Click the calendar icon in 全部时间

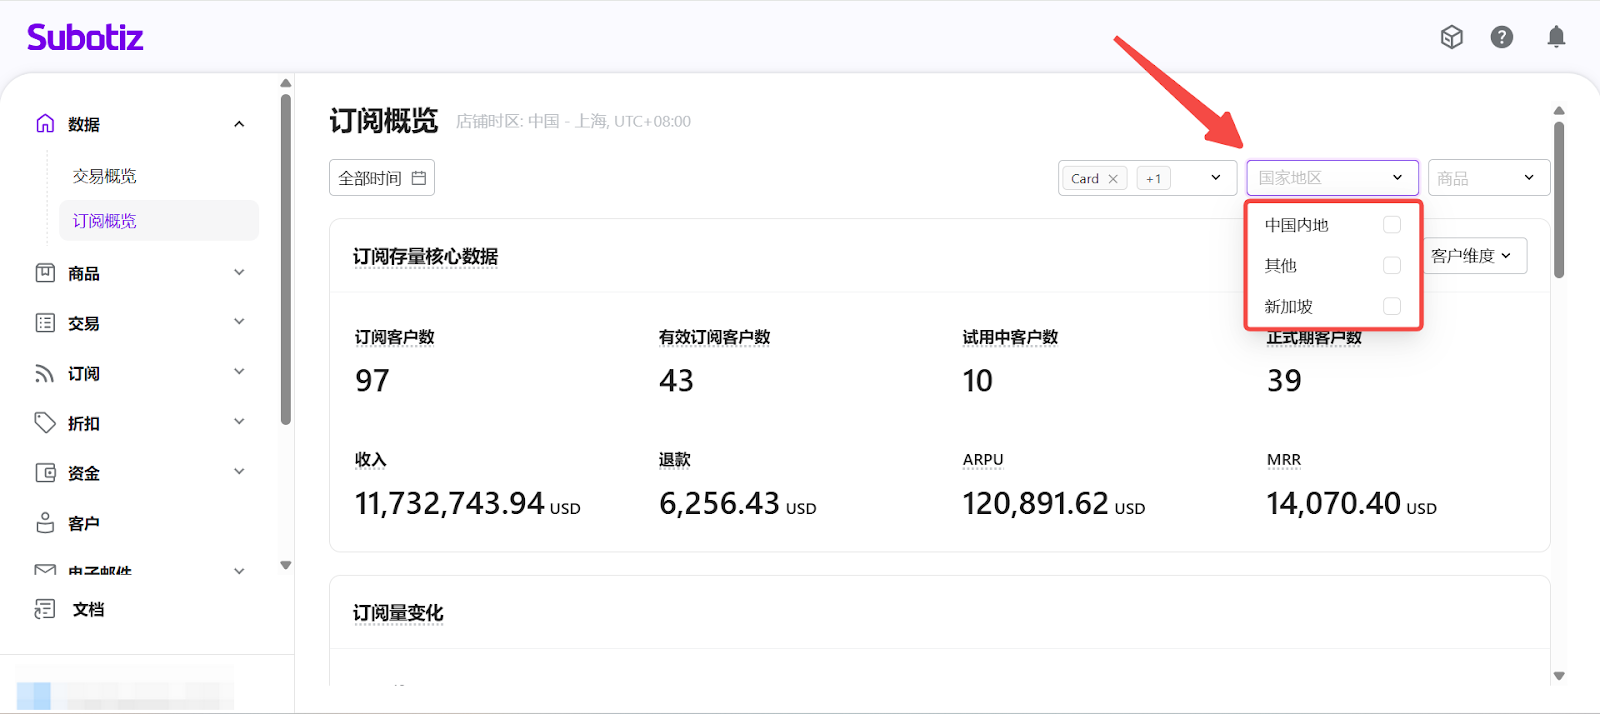tap(419, 178)
